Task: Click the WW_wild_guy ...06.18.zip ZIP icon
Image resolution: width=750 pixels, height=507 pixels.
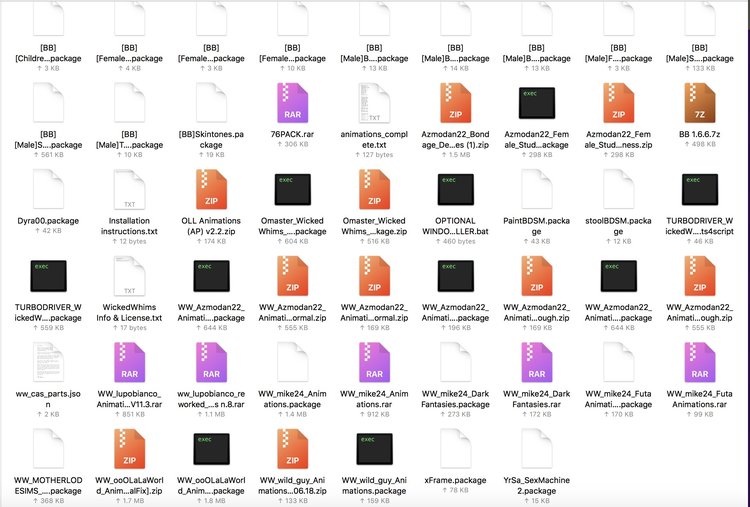Action: point(293,449)
